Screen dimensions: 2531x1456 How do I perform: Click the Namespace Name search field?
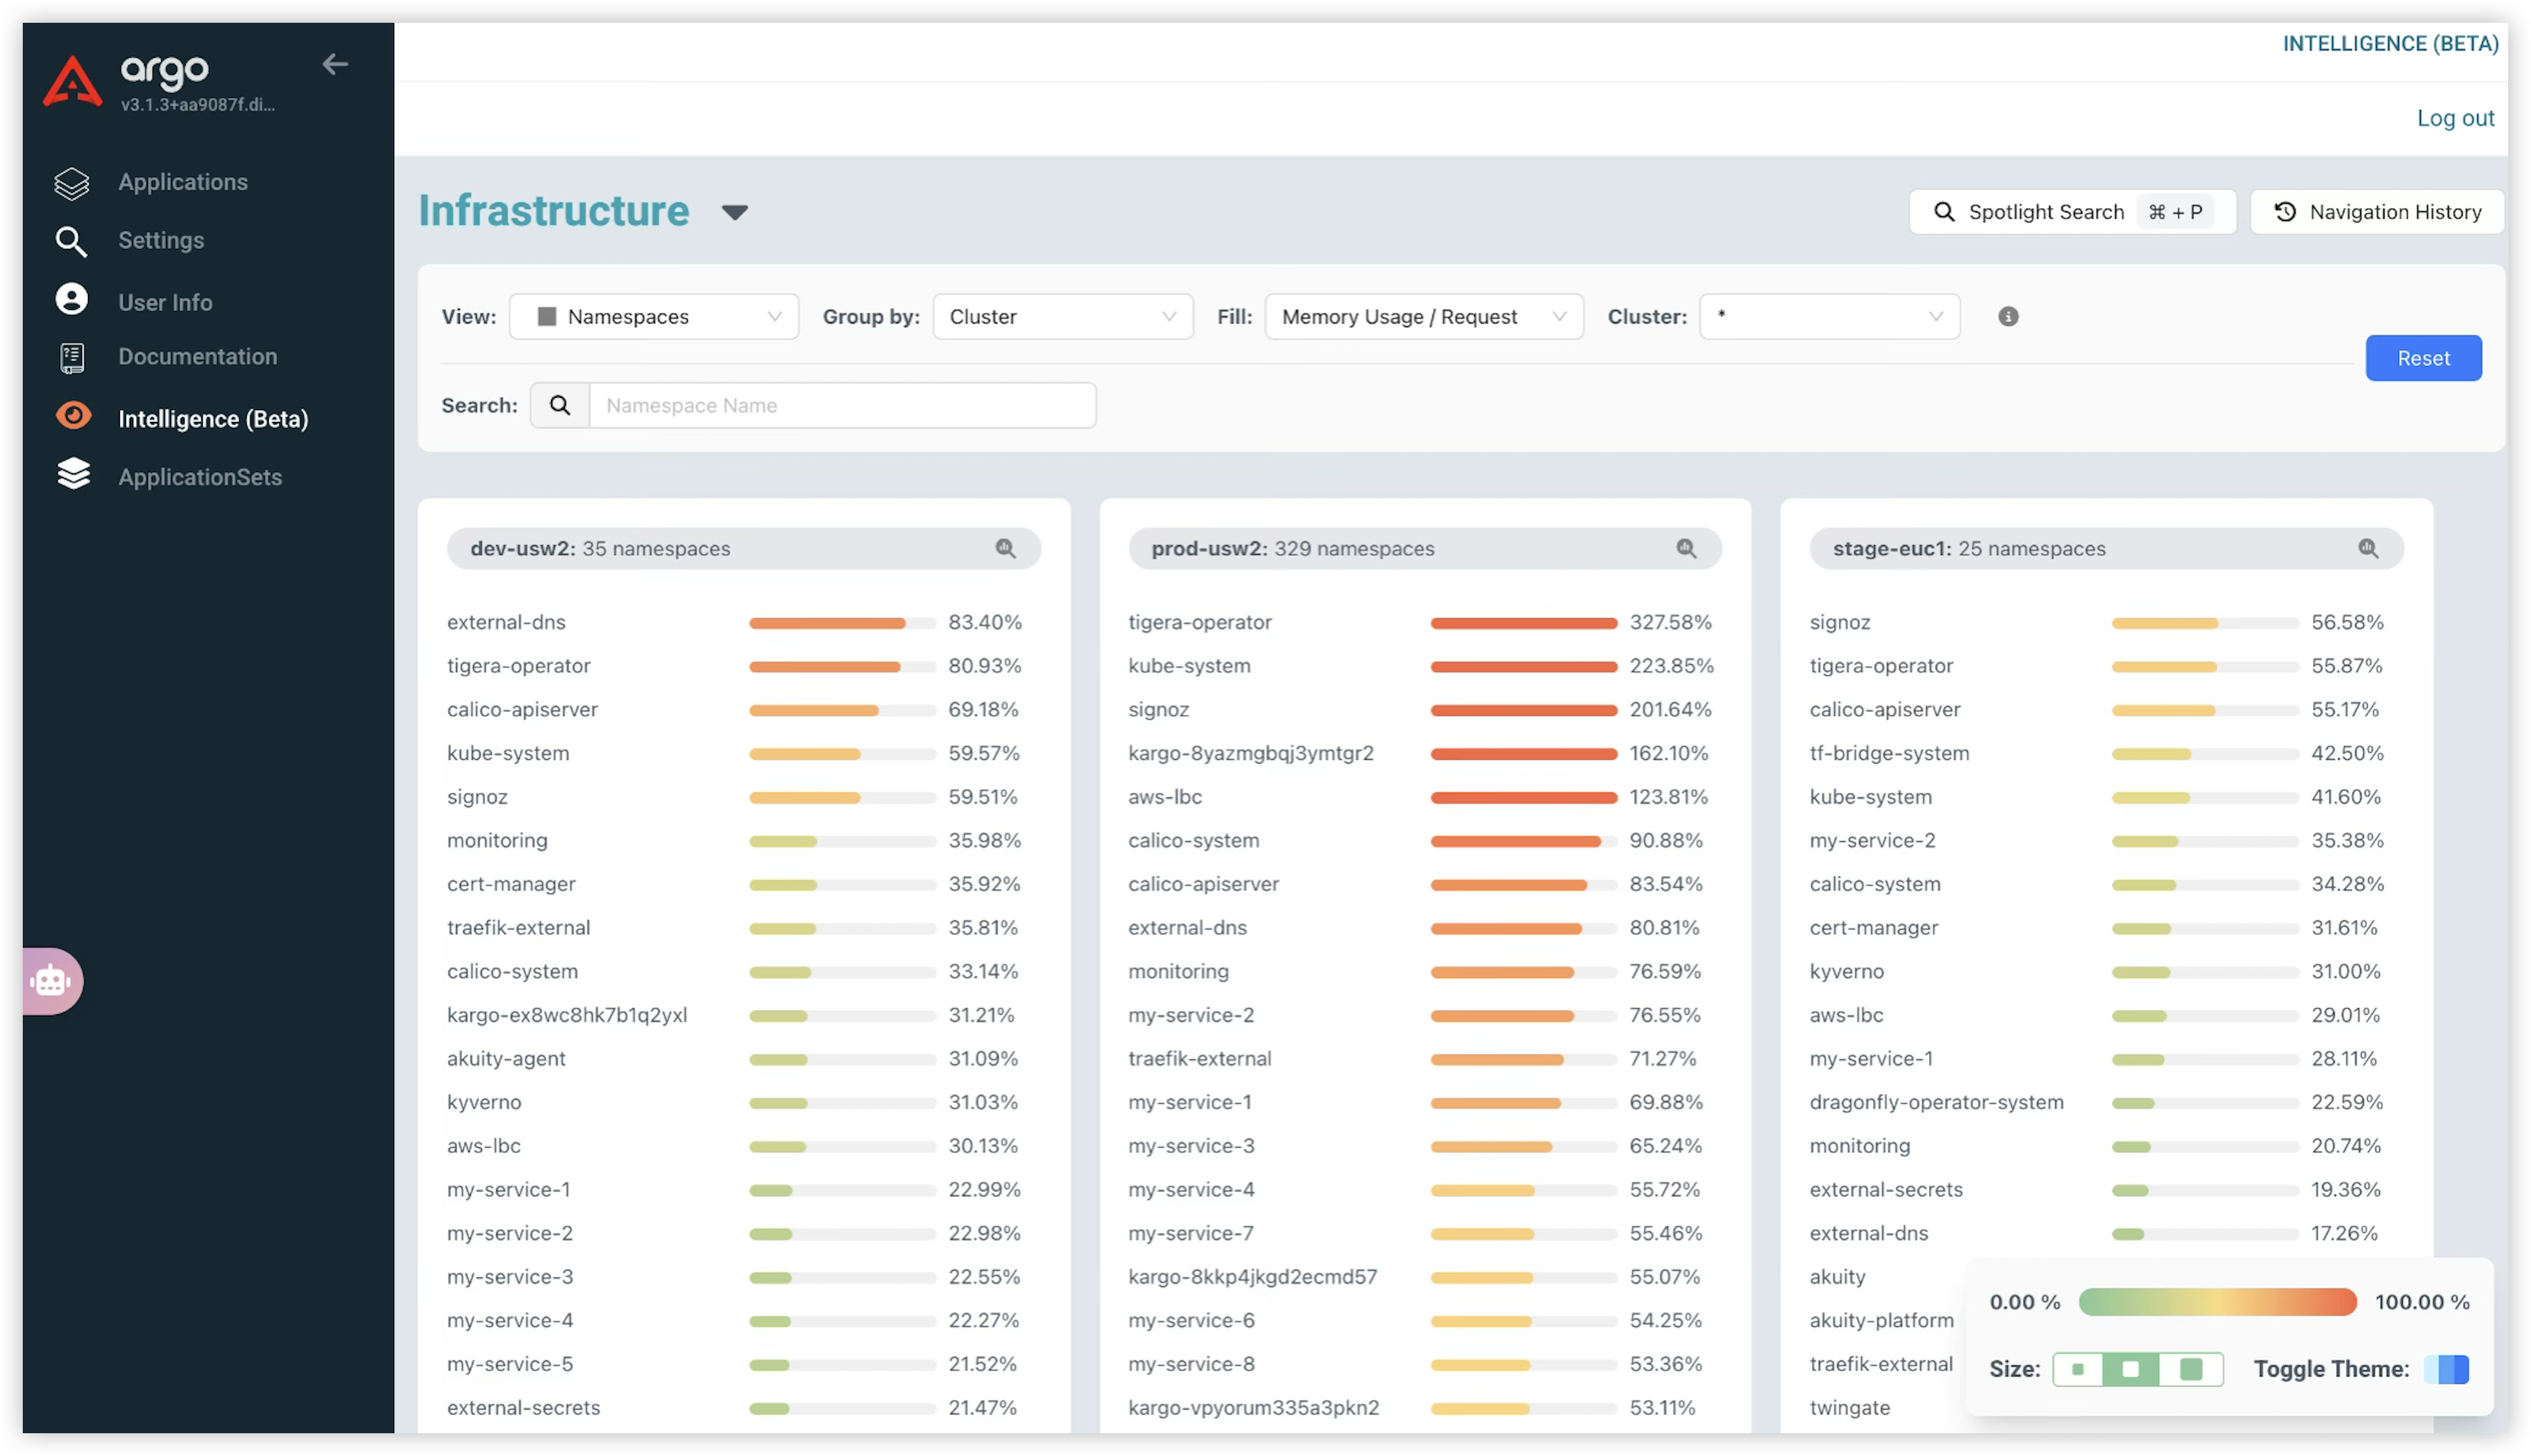pos(842,406)
